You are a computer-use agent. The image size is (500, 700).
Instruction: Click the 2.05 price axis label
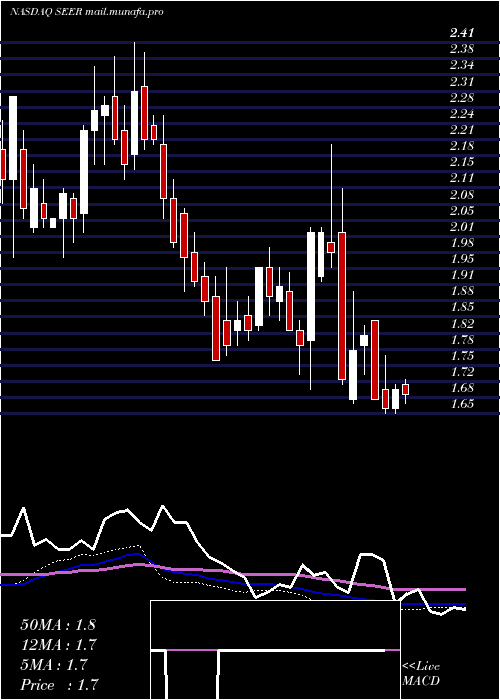click(x=462, y=210)
